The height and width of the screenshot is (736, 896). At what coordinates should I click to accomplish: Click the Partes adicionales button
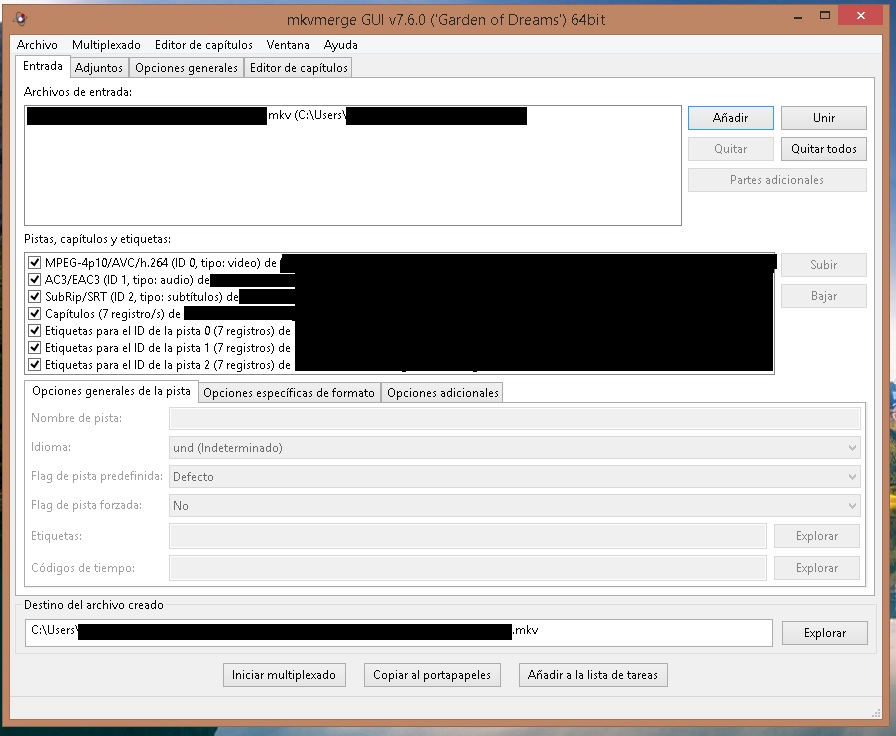click(x=777, y=180)
